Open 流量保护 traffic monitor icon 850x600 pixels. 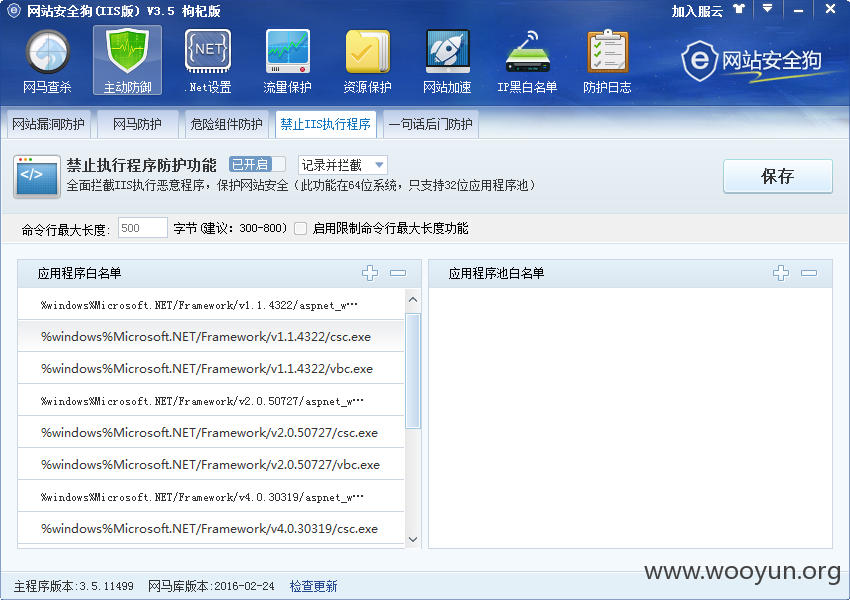tap(287, 61)
